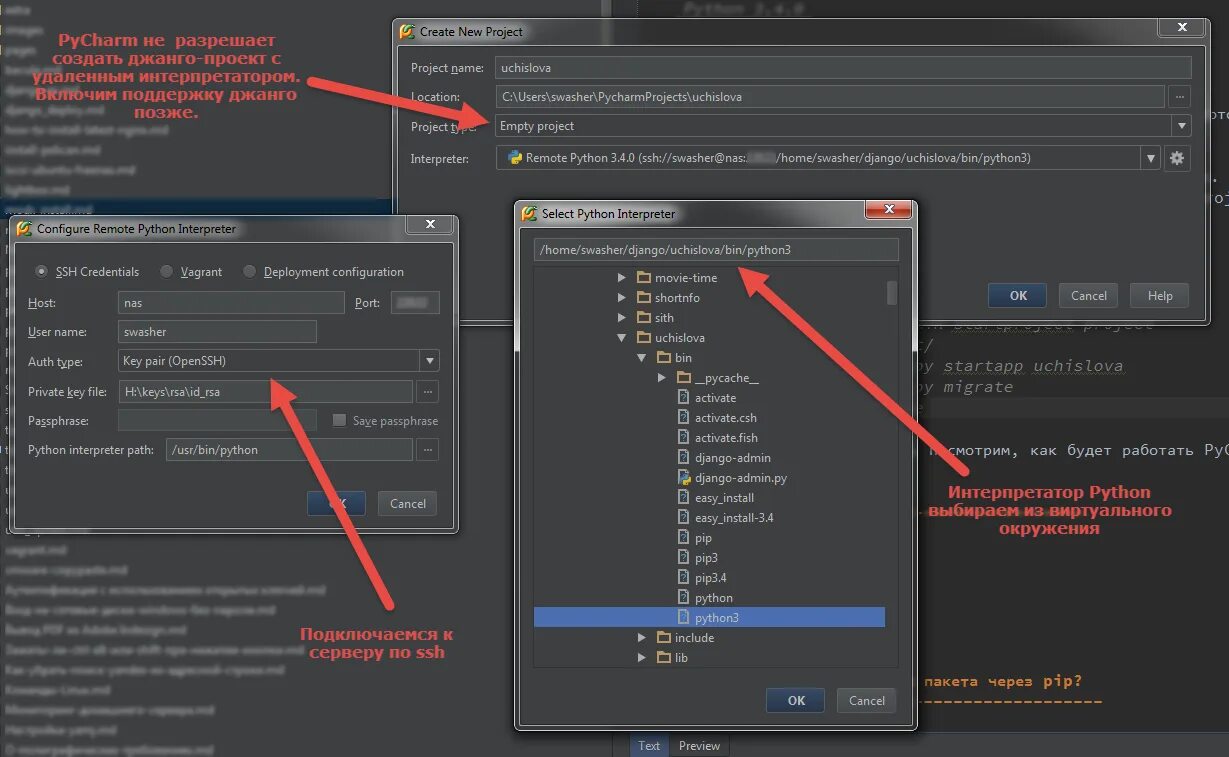Expand the __pycache__ folder
1229x757 pixels.
click(662, 378)
